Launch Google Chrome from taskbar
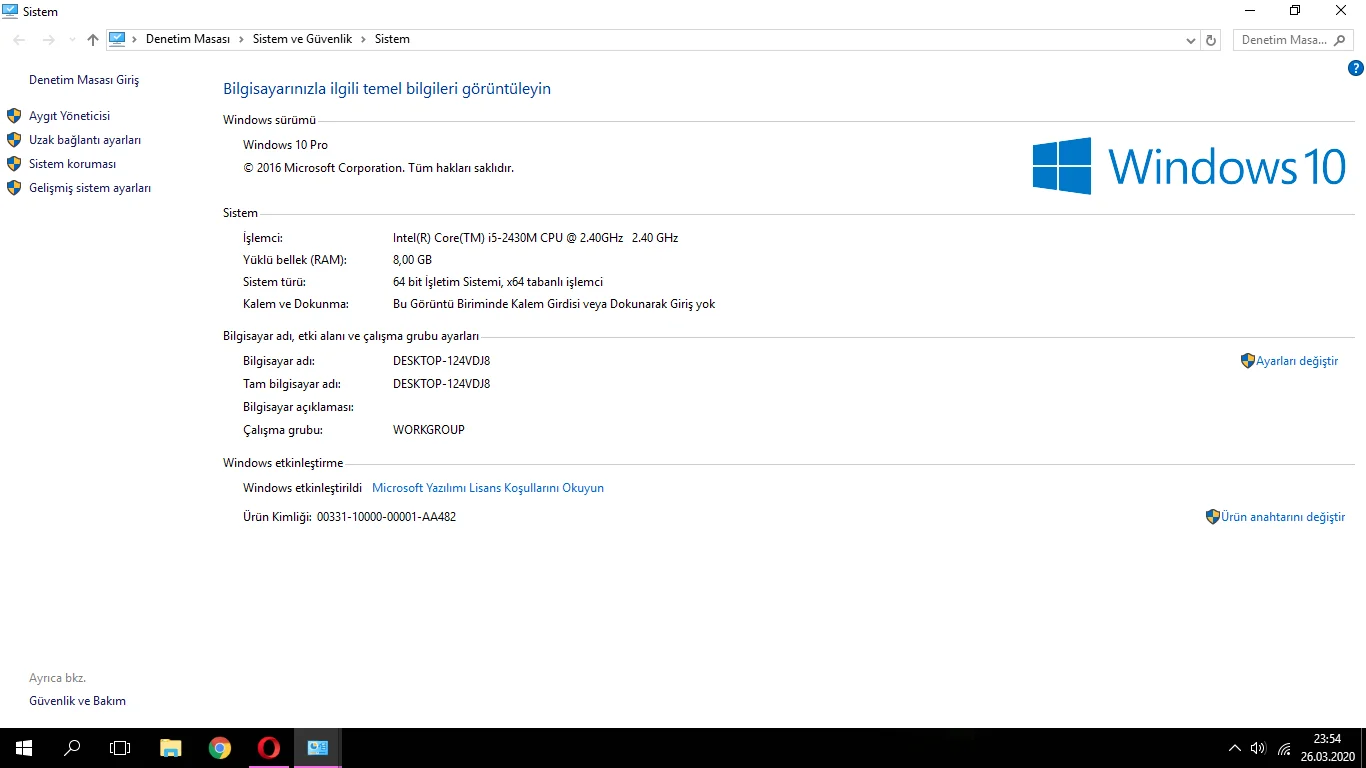This screenshot has width=1366, height=768. click(x=220, y=748)
